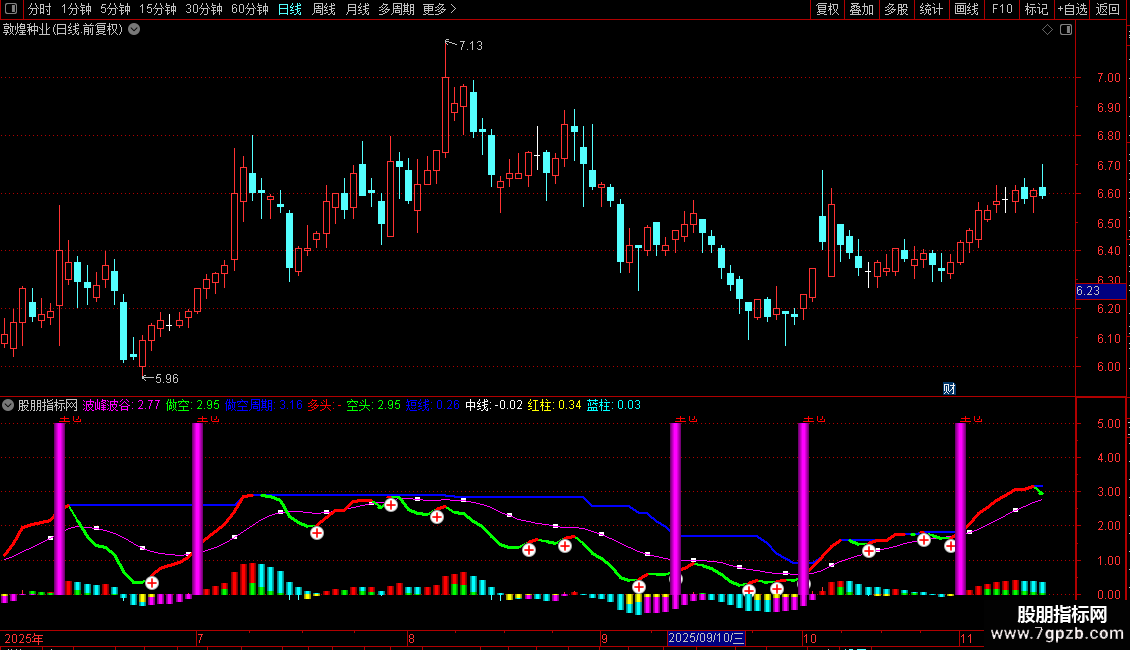Select the 15分钟 period

[158, 9]
